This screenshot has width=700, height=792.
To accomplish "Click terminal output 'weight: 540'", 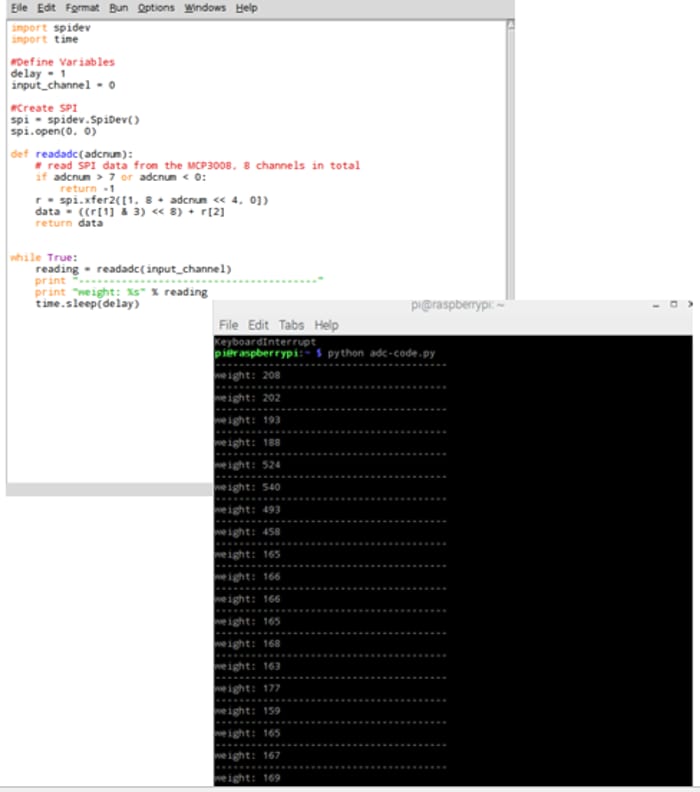I will (x=247, y=487).
